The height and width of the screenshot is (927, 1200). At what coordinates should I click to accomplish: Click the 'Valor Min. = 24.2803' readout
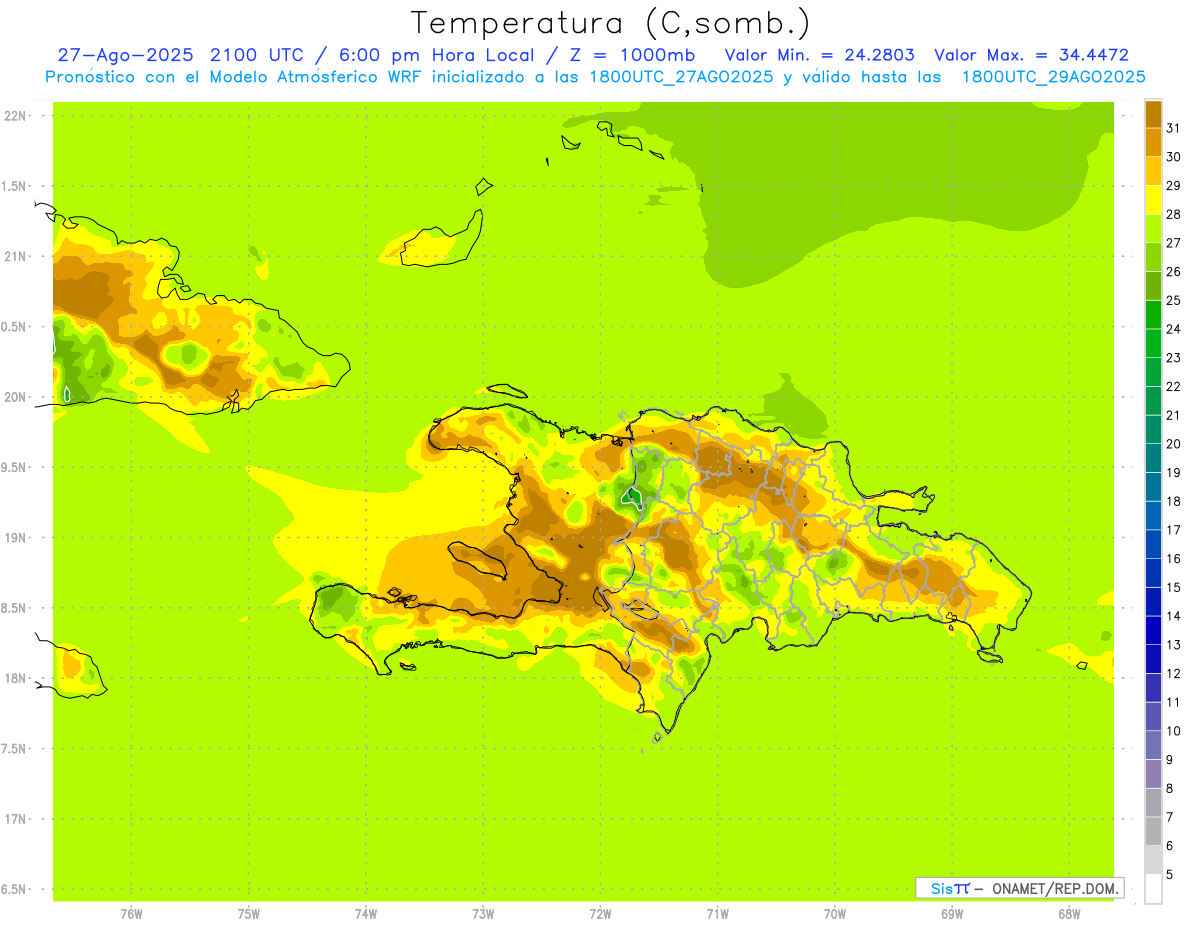coord(819,55)
